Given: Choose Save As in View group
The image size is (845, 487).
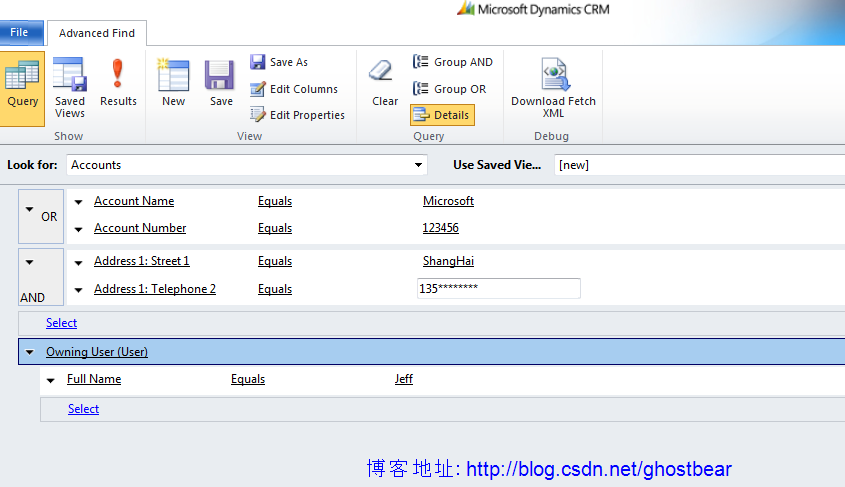Looking at the screenshot, I should pos(279,62).
